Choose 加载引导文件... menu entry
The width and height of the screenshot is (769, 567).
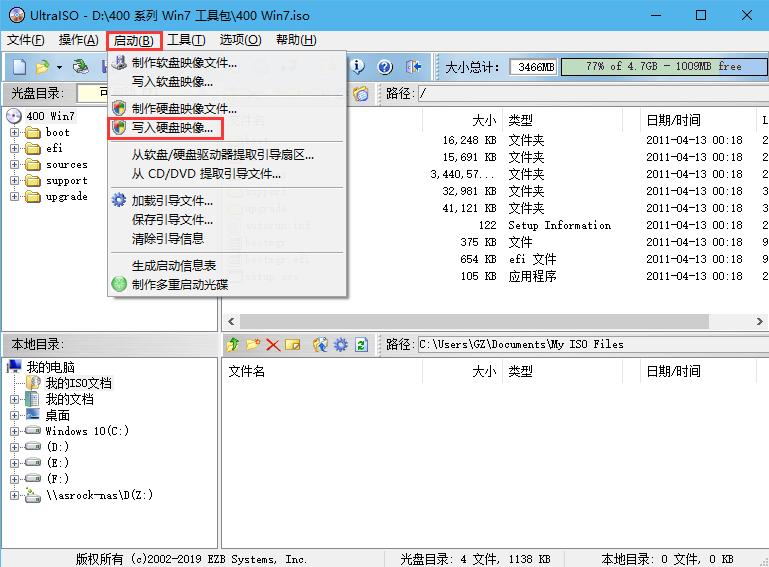227,201
